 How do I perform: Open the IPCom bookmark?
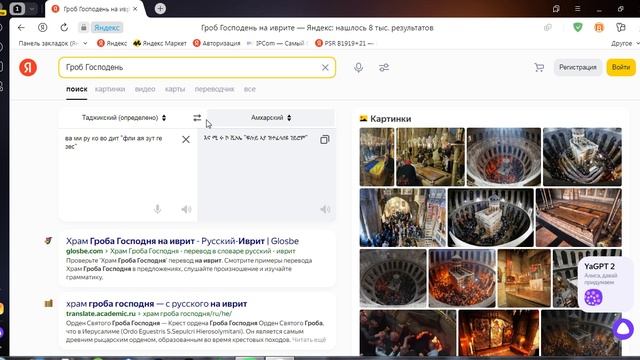coord(276,43)
